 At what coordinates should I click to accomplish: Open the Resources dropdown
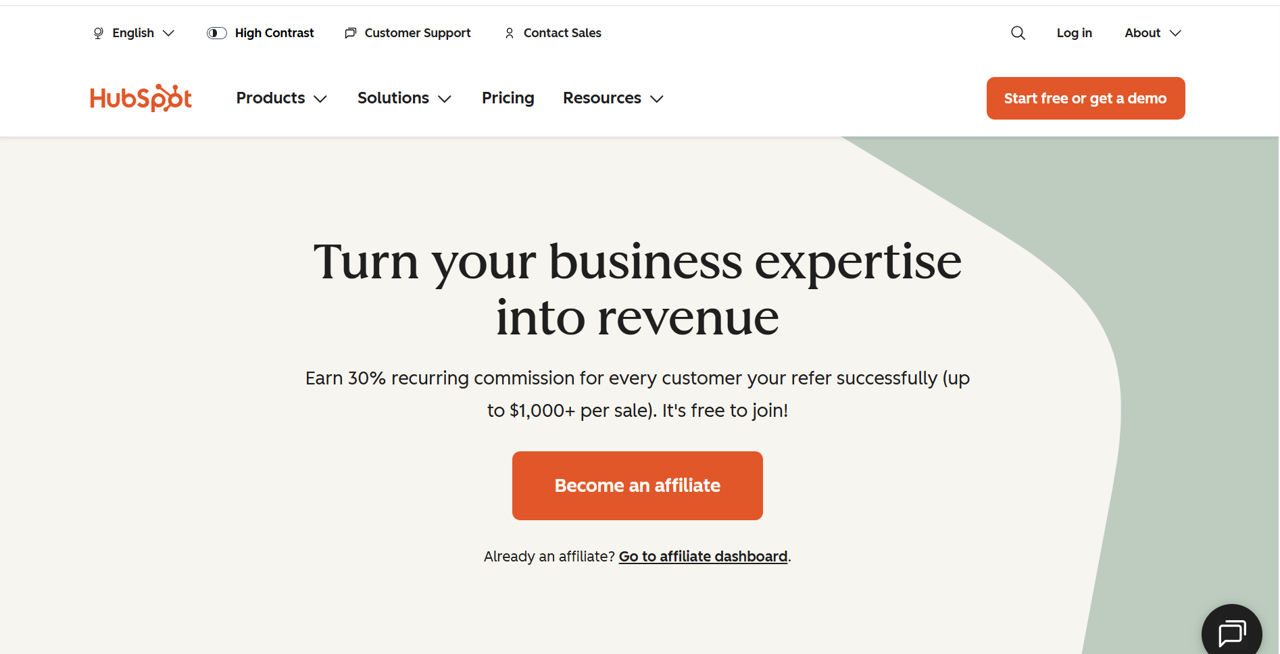613,98
